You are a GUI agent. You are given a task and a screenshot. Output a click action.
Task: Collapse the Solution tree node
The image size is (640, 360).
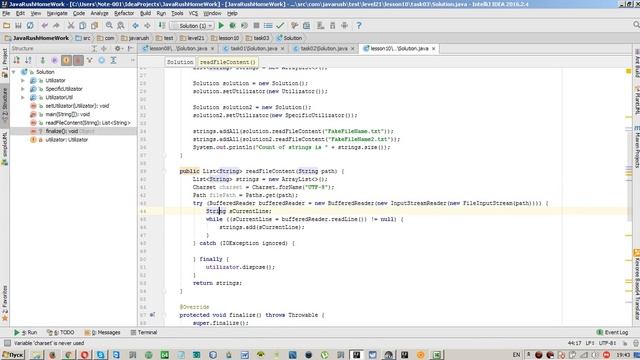[14, 72]
